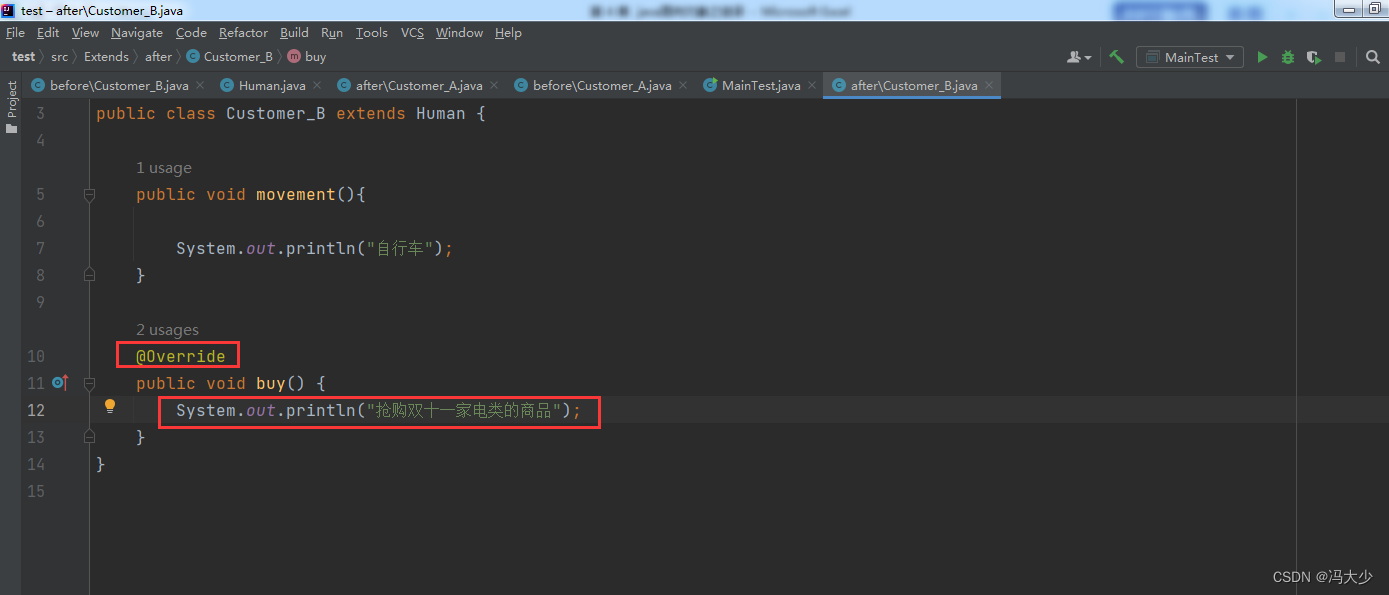Open the Tools menu
The image size is (1389, 595).
pos(372,33)
